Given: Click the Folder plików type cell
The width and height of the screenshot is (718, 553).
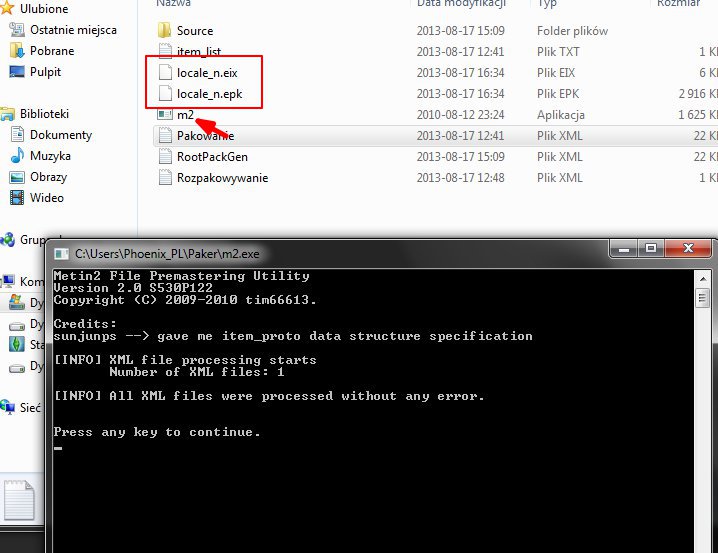Looking at the screenshot, I should [572, 31].
